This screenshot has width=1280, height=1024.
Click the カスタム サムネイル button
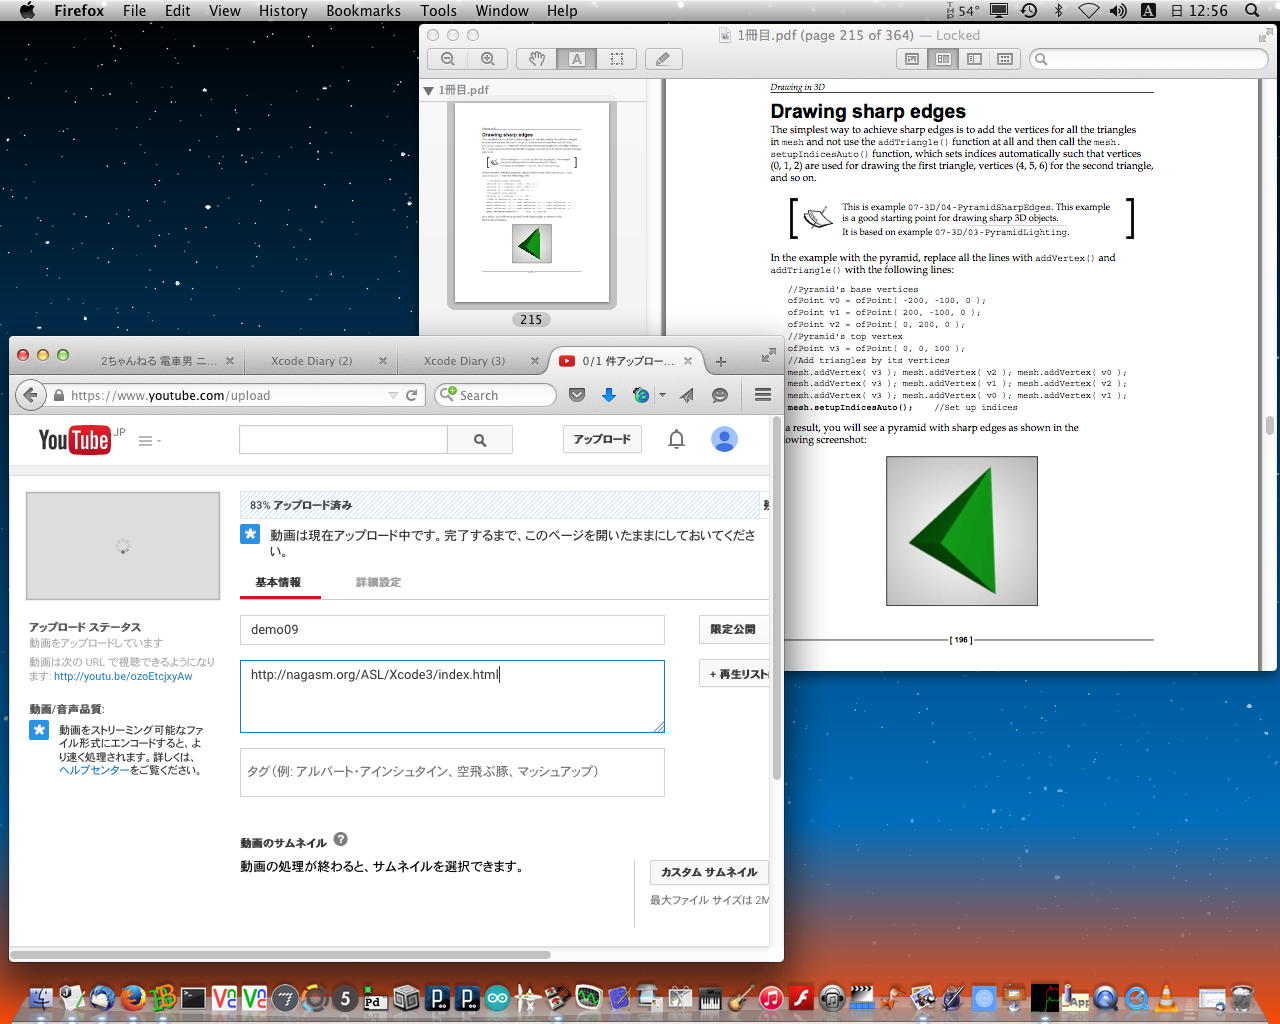tap(709, 872)
